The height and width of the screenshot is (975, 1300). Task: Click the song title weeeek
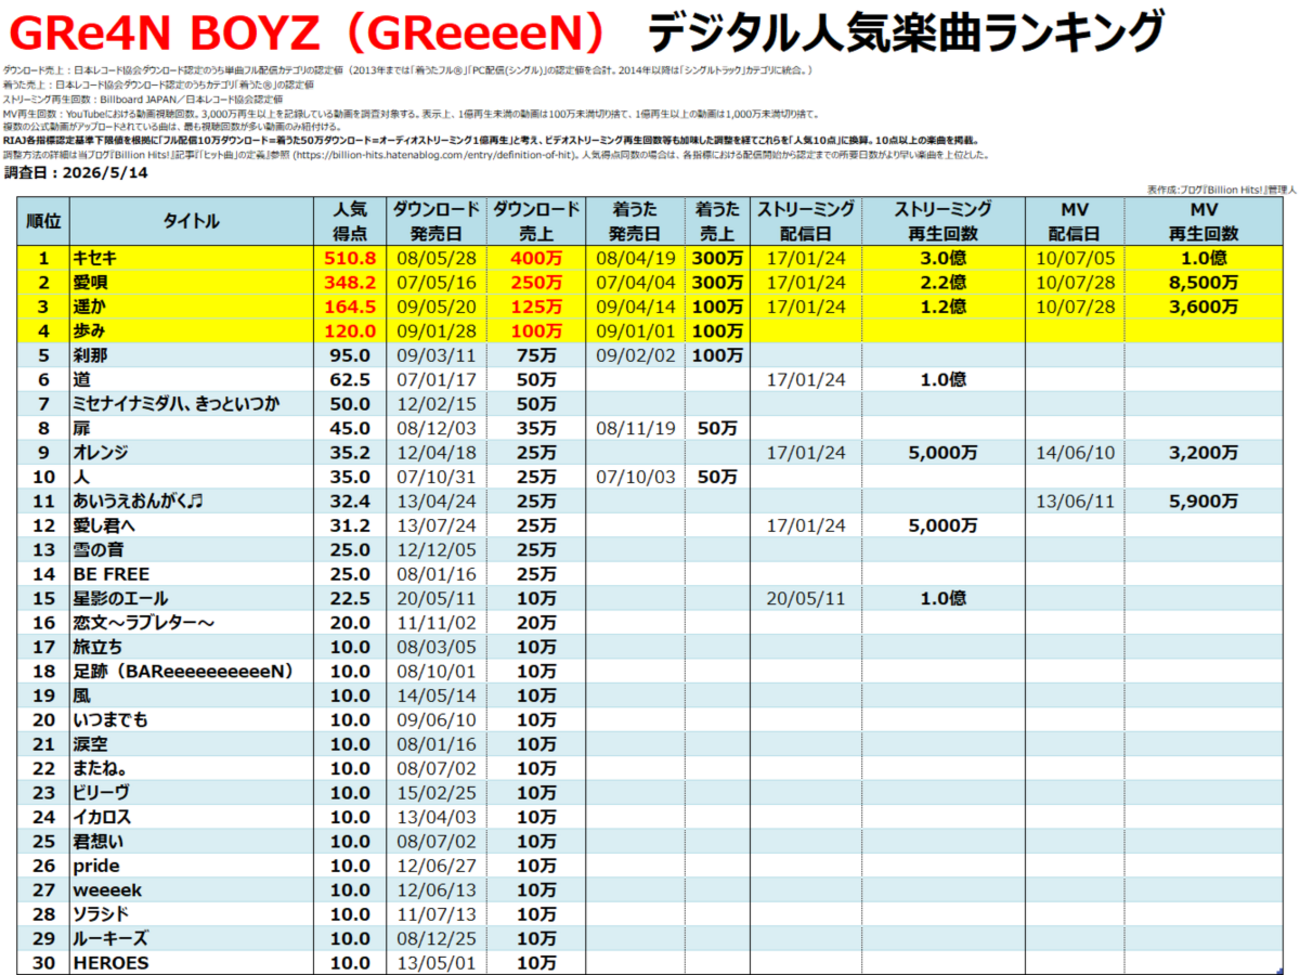pyautogui.click(x=107, y=890)
